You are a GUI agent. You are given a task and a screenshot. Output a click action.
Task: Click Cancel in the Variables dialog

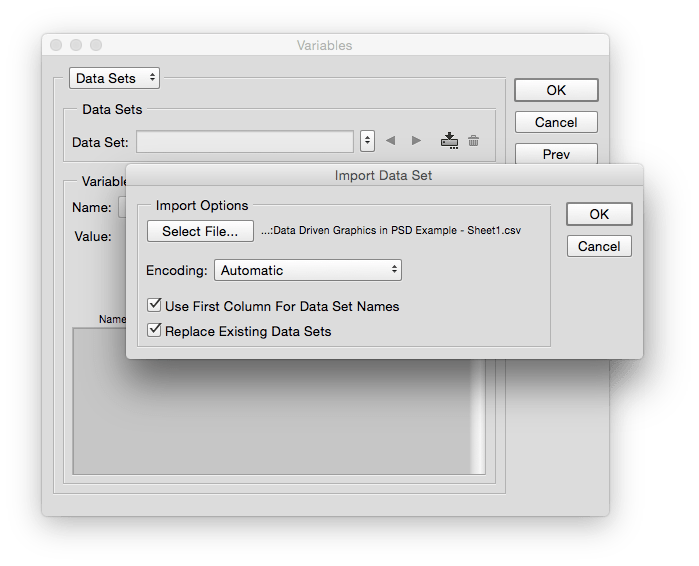pyautogui.click(x=556, y=122)
